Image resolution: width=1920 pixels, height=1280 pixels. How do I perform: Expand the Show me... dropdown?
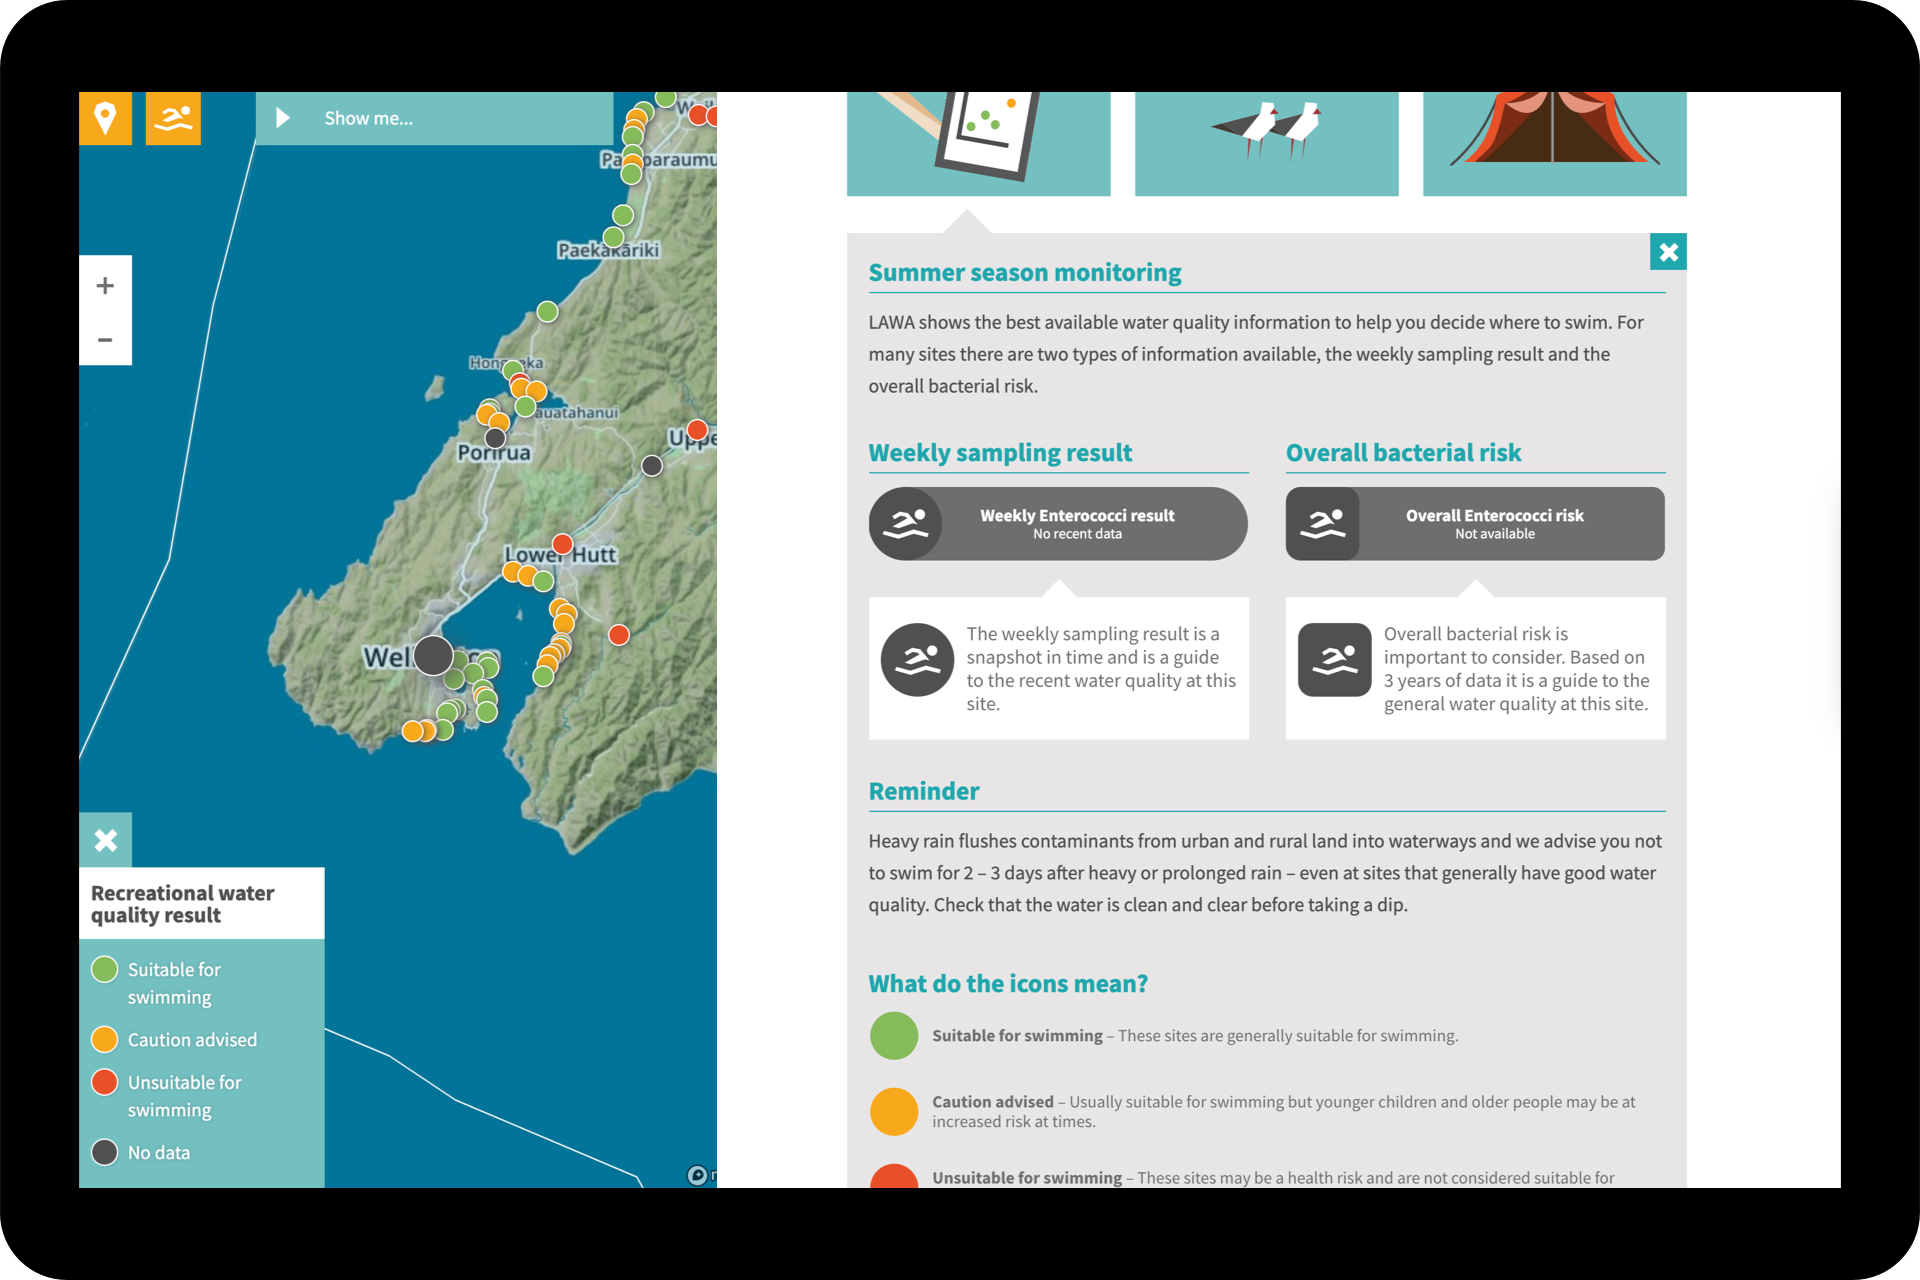(x=434, y=118)
